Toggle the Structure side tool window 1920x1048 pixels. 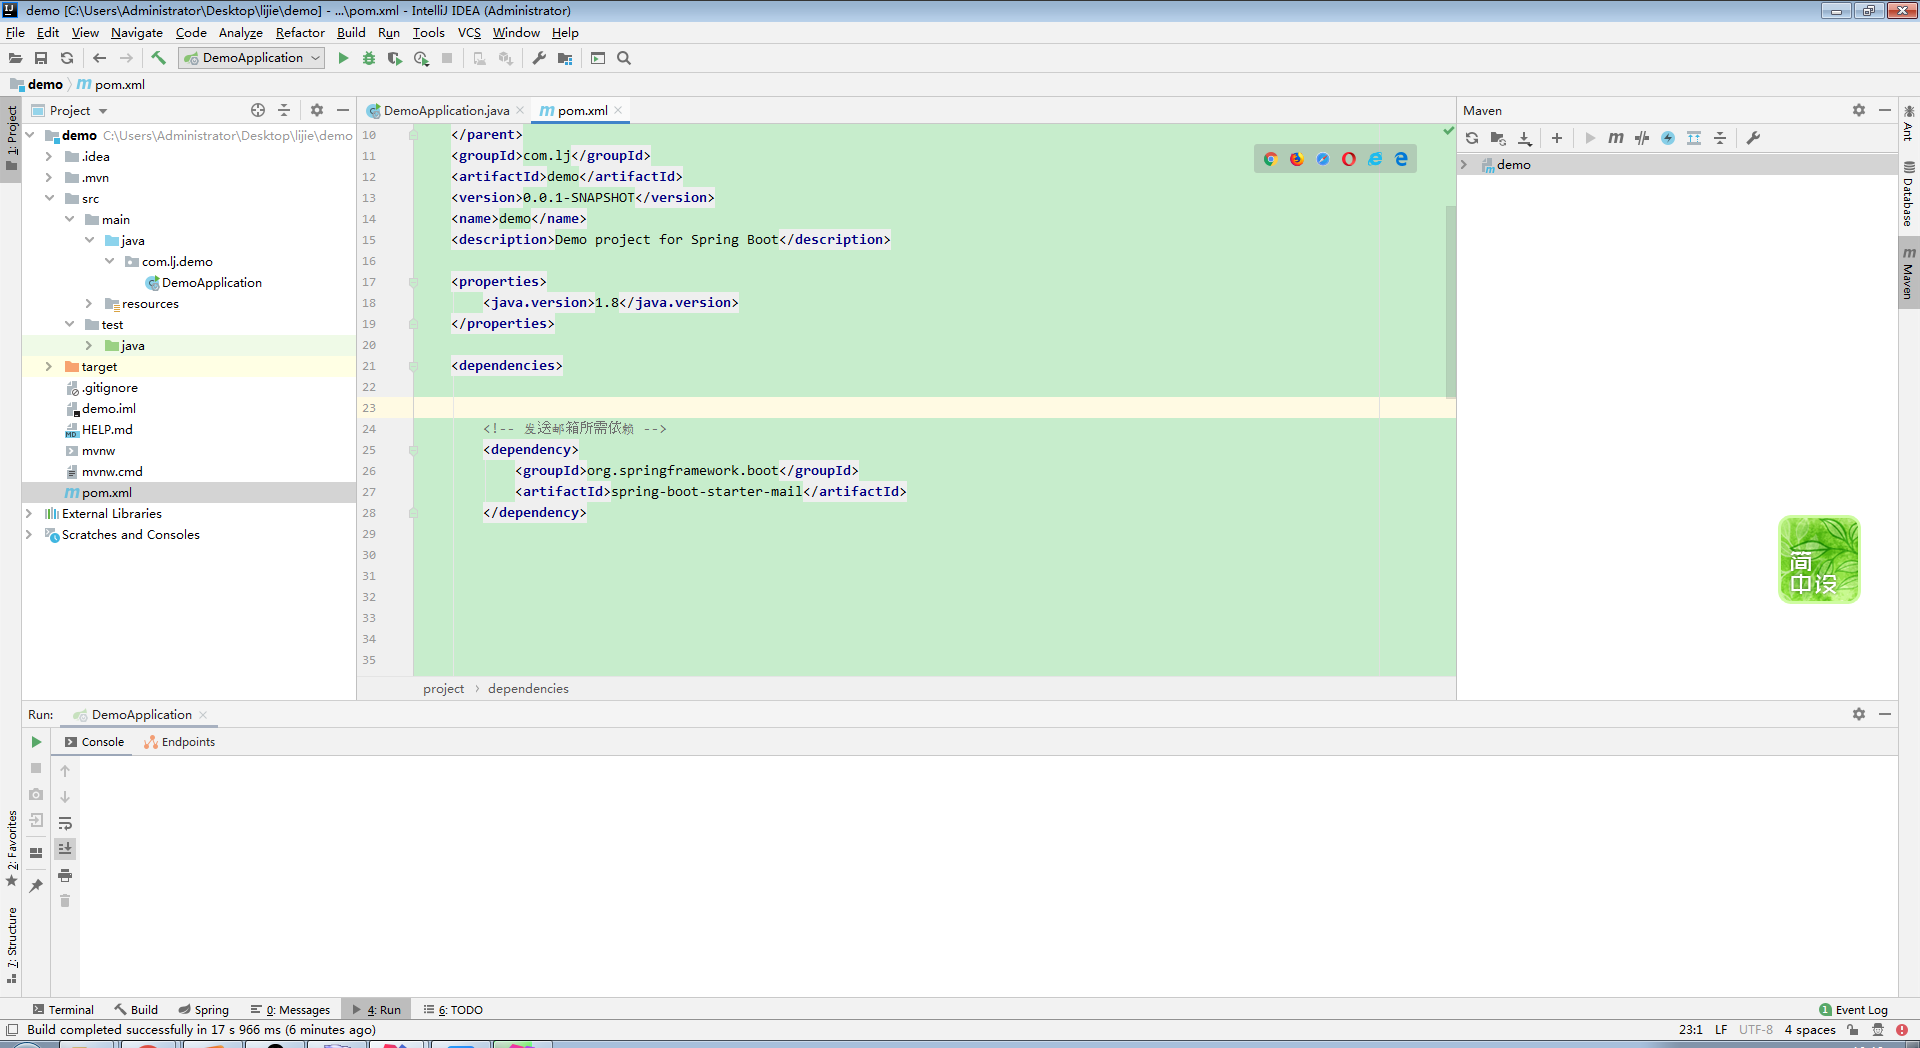12,945
